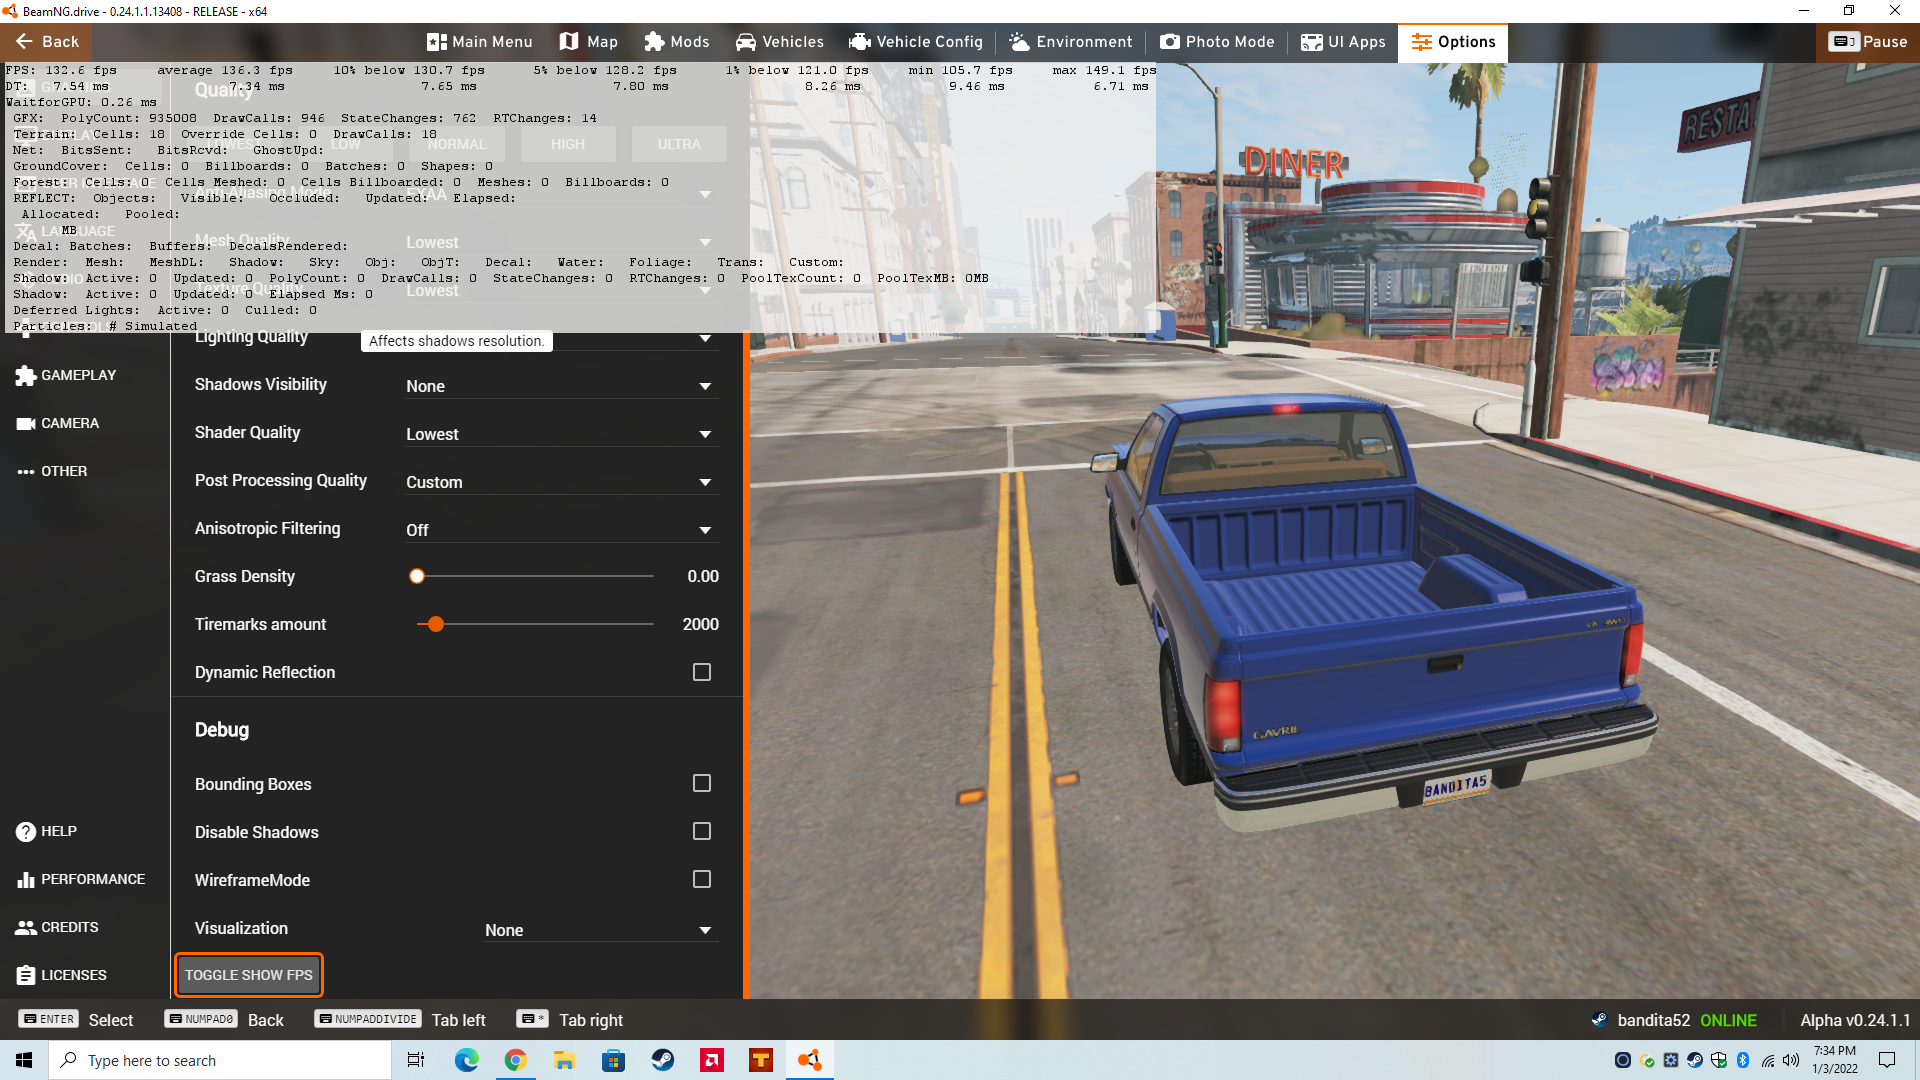Click the UI Apps icon
Image resolution: width=1920 pixels, height=1080 pixels.
[1311, 42]
